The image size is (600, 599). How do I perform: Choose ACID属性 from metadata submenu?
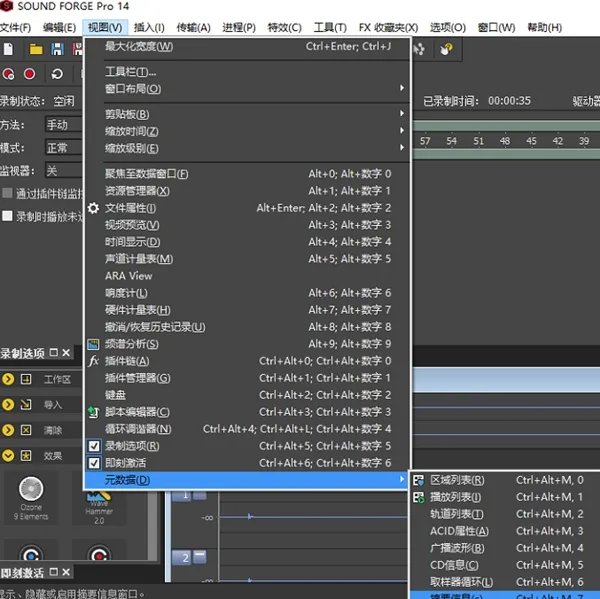click(505, 531)
